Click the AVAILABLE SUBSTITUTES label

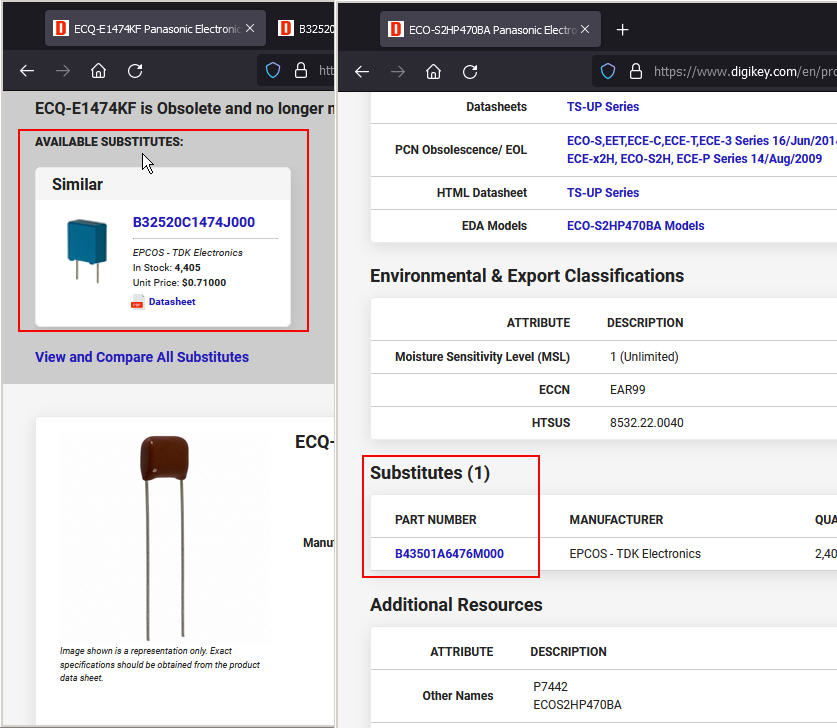109,142
